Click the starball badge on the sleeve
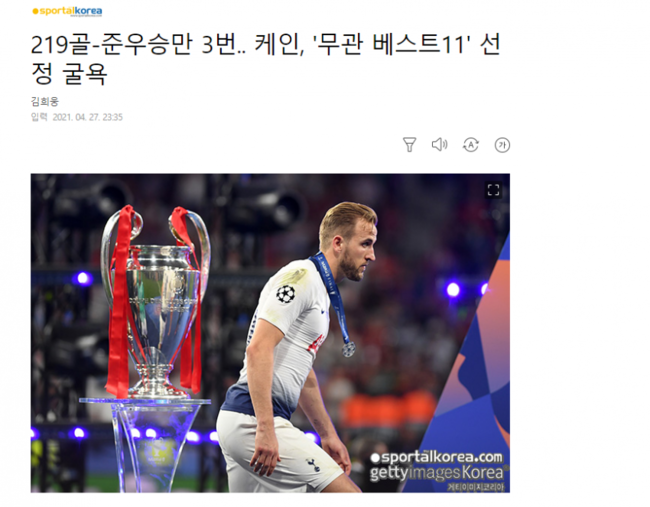Image resolution: width=650 pixels, height=507 pixels. click(x=285, y=294)
